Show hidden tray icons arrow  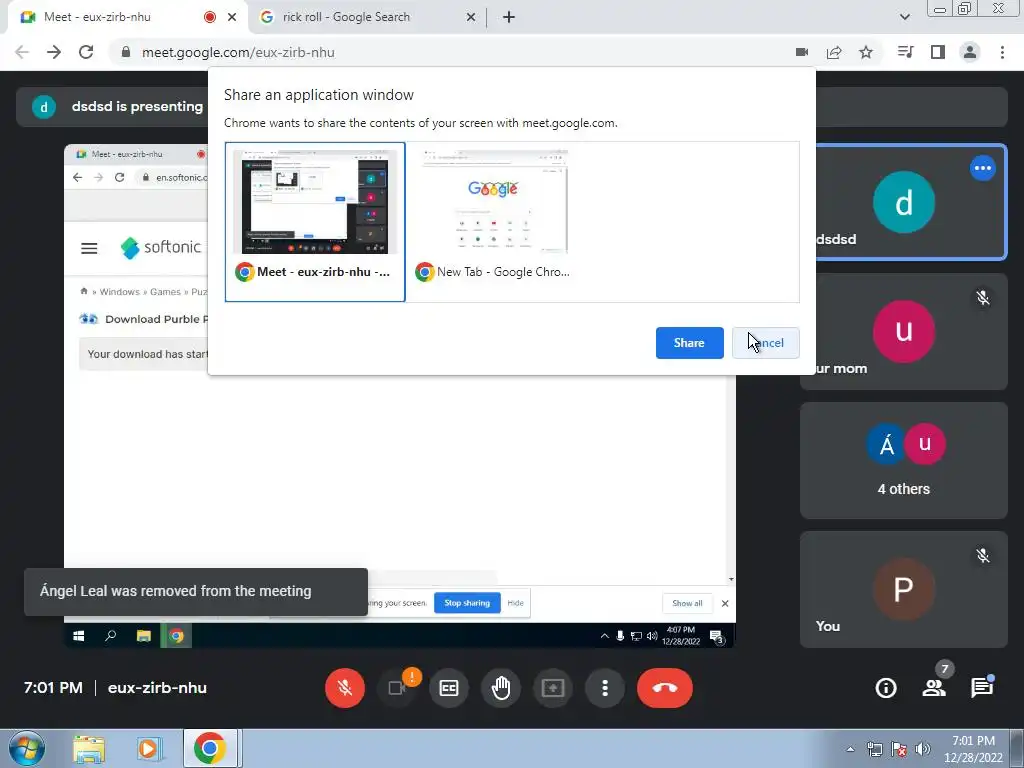(x=850, y=749)
